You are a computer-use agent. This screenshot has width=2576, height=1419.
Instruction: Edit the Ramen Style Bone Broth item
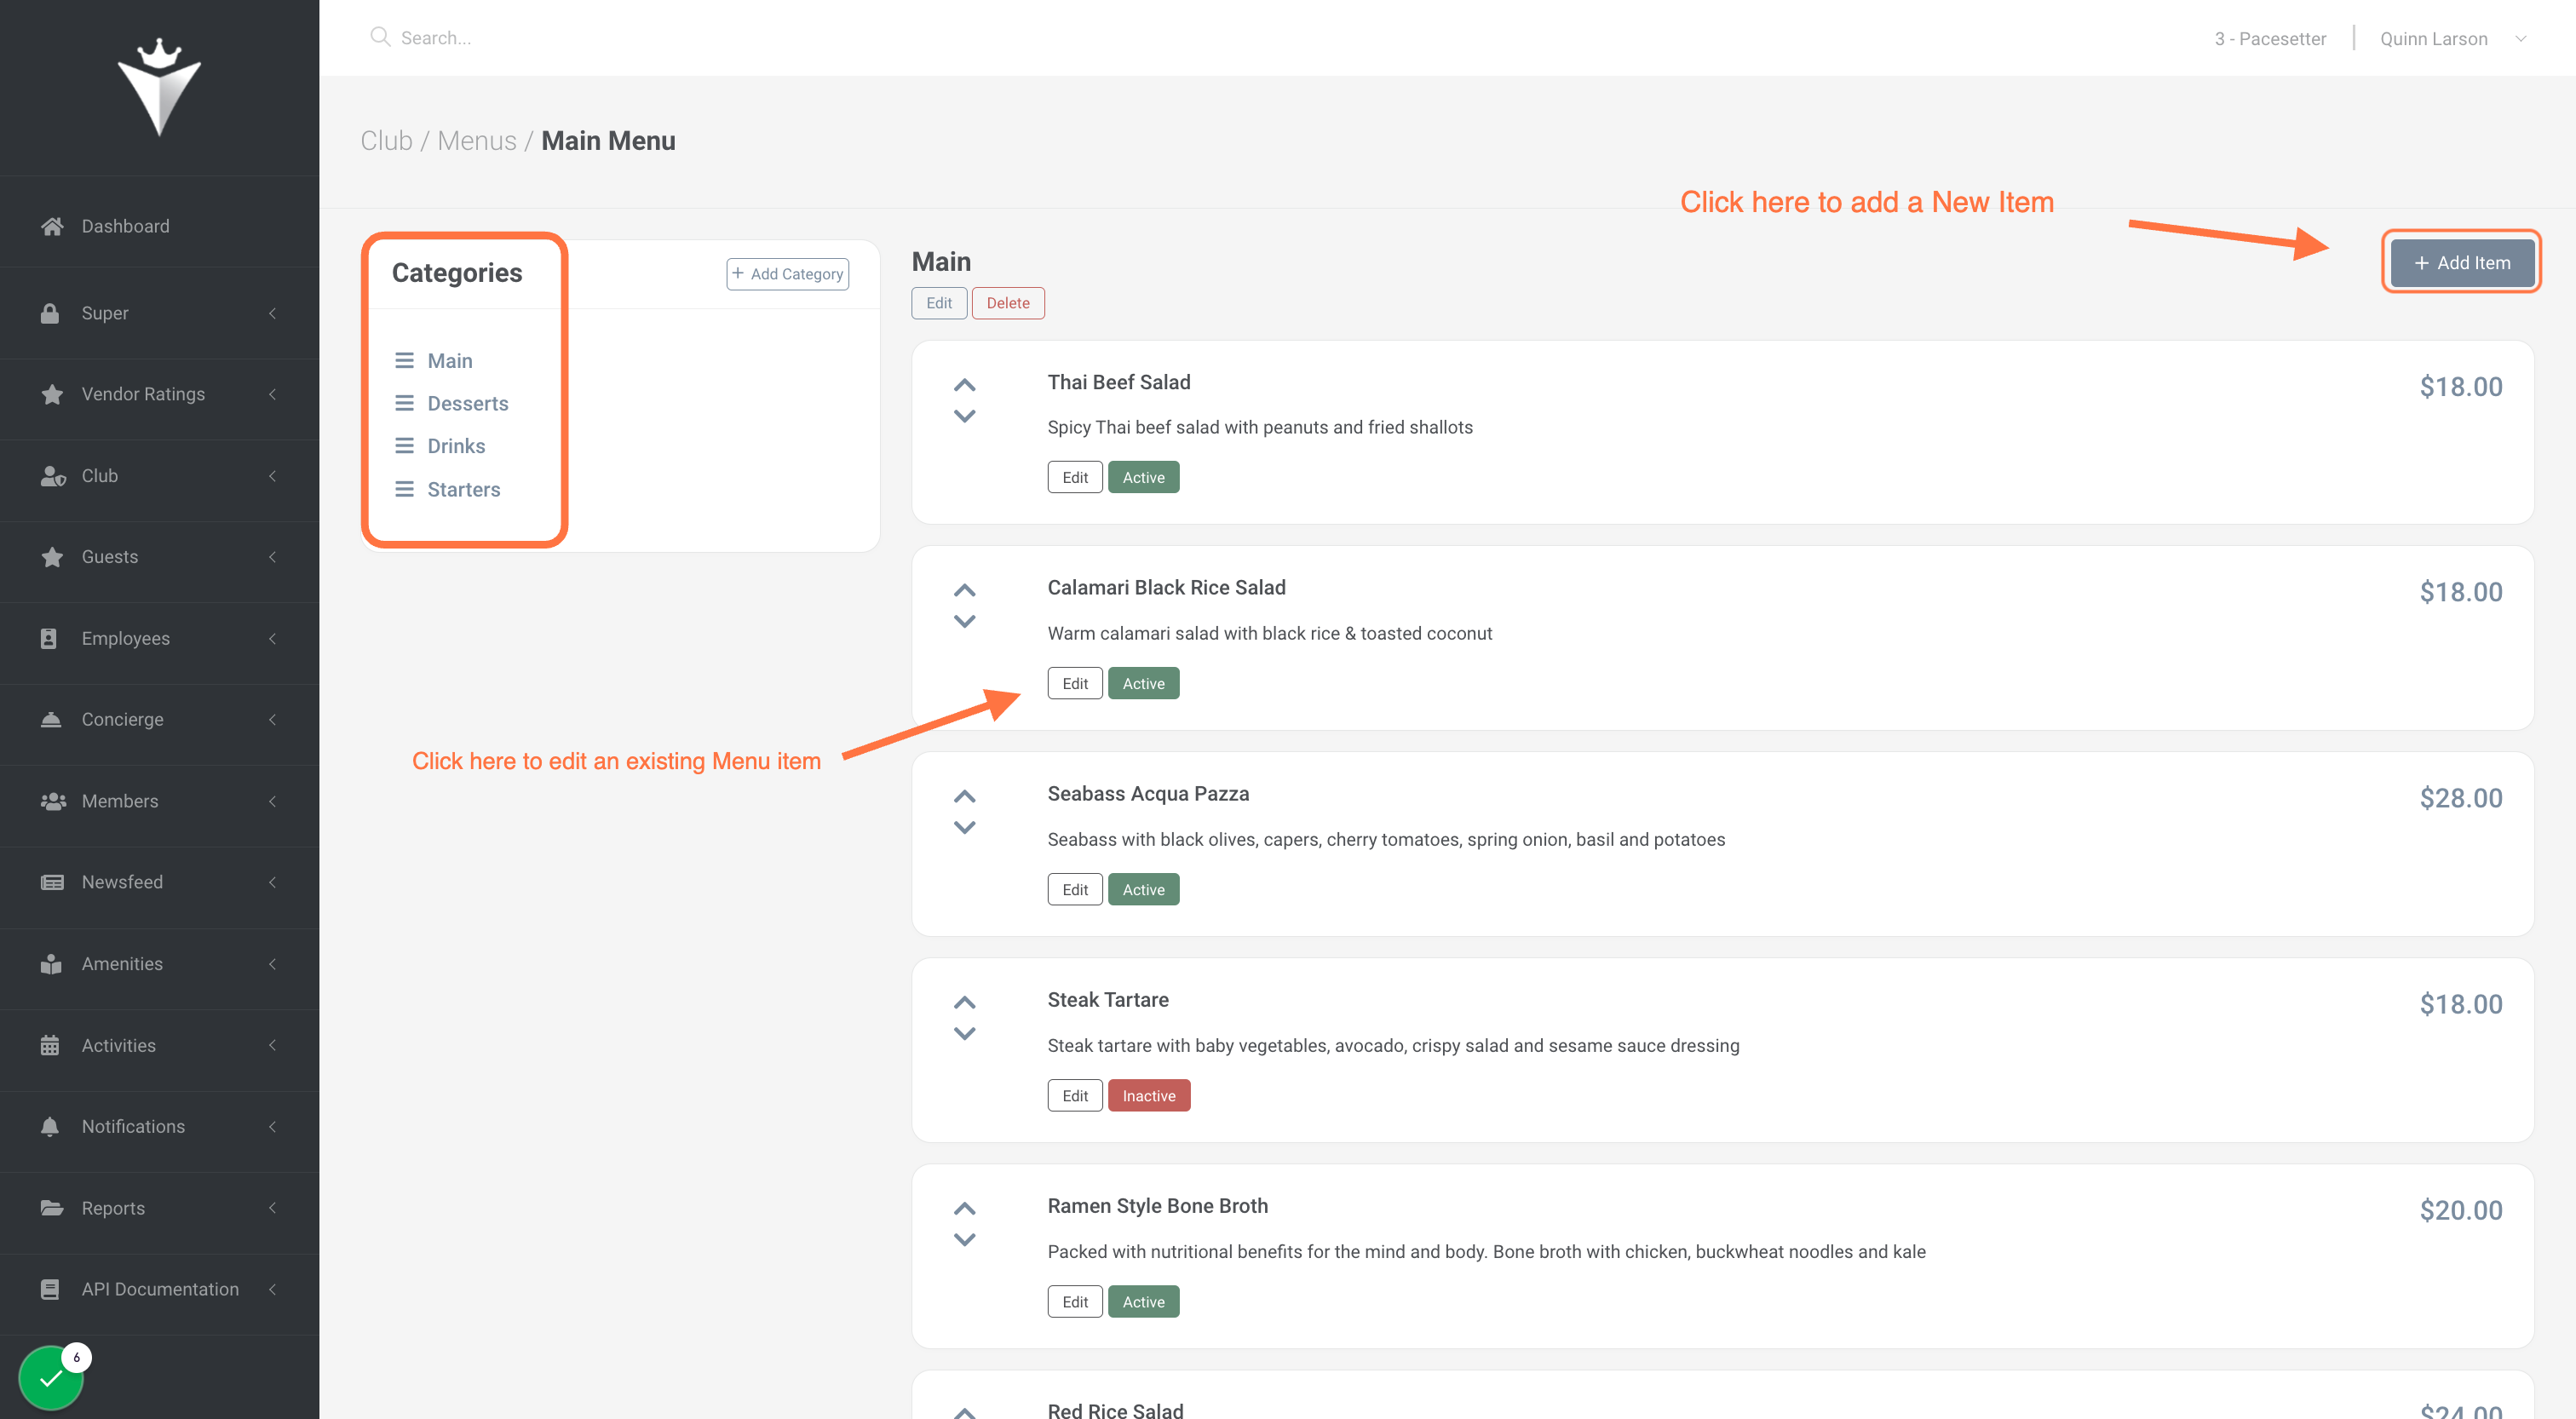pos(1074,1301)
